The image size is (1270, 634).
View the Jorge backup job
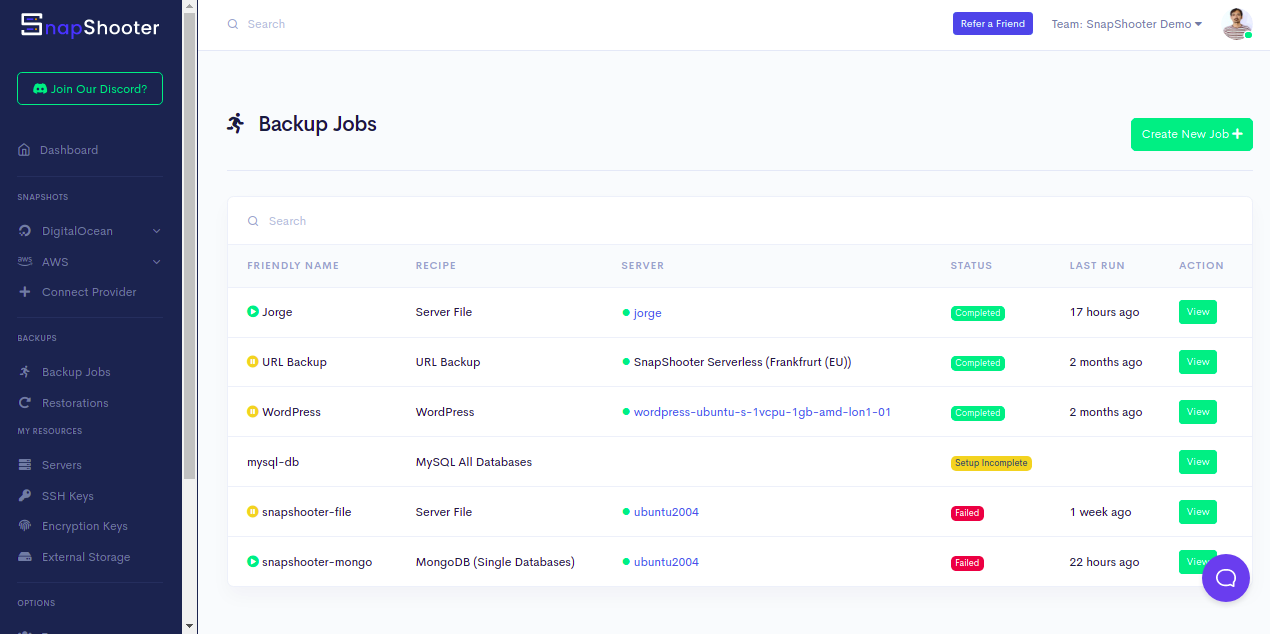coord(1197,312)
